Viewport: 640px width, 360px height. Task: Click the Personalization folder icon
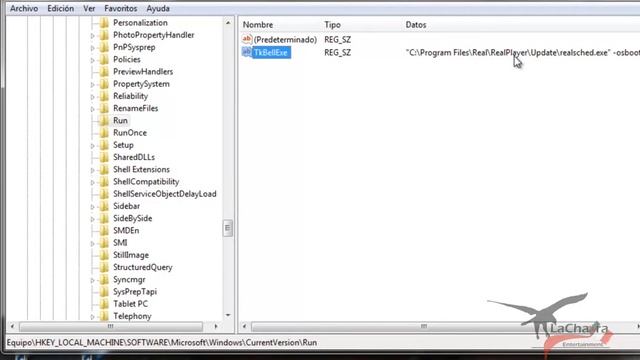104,22
